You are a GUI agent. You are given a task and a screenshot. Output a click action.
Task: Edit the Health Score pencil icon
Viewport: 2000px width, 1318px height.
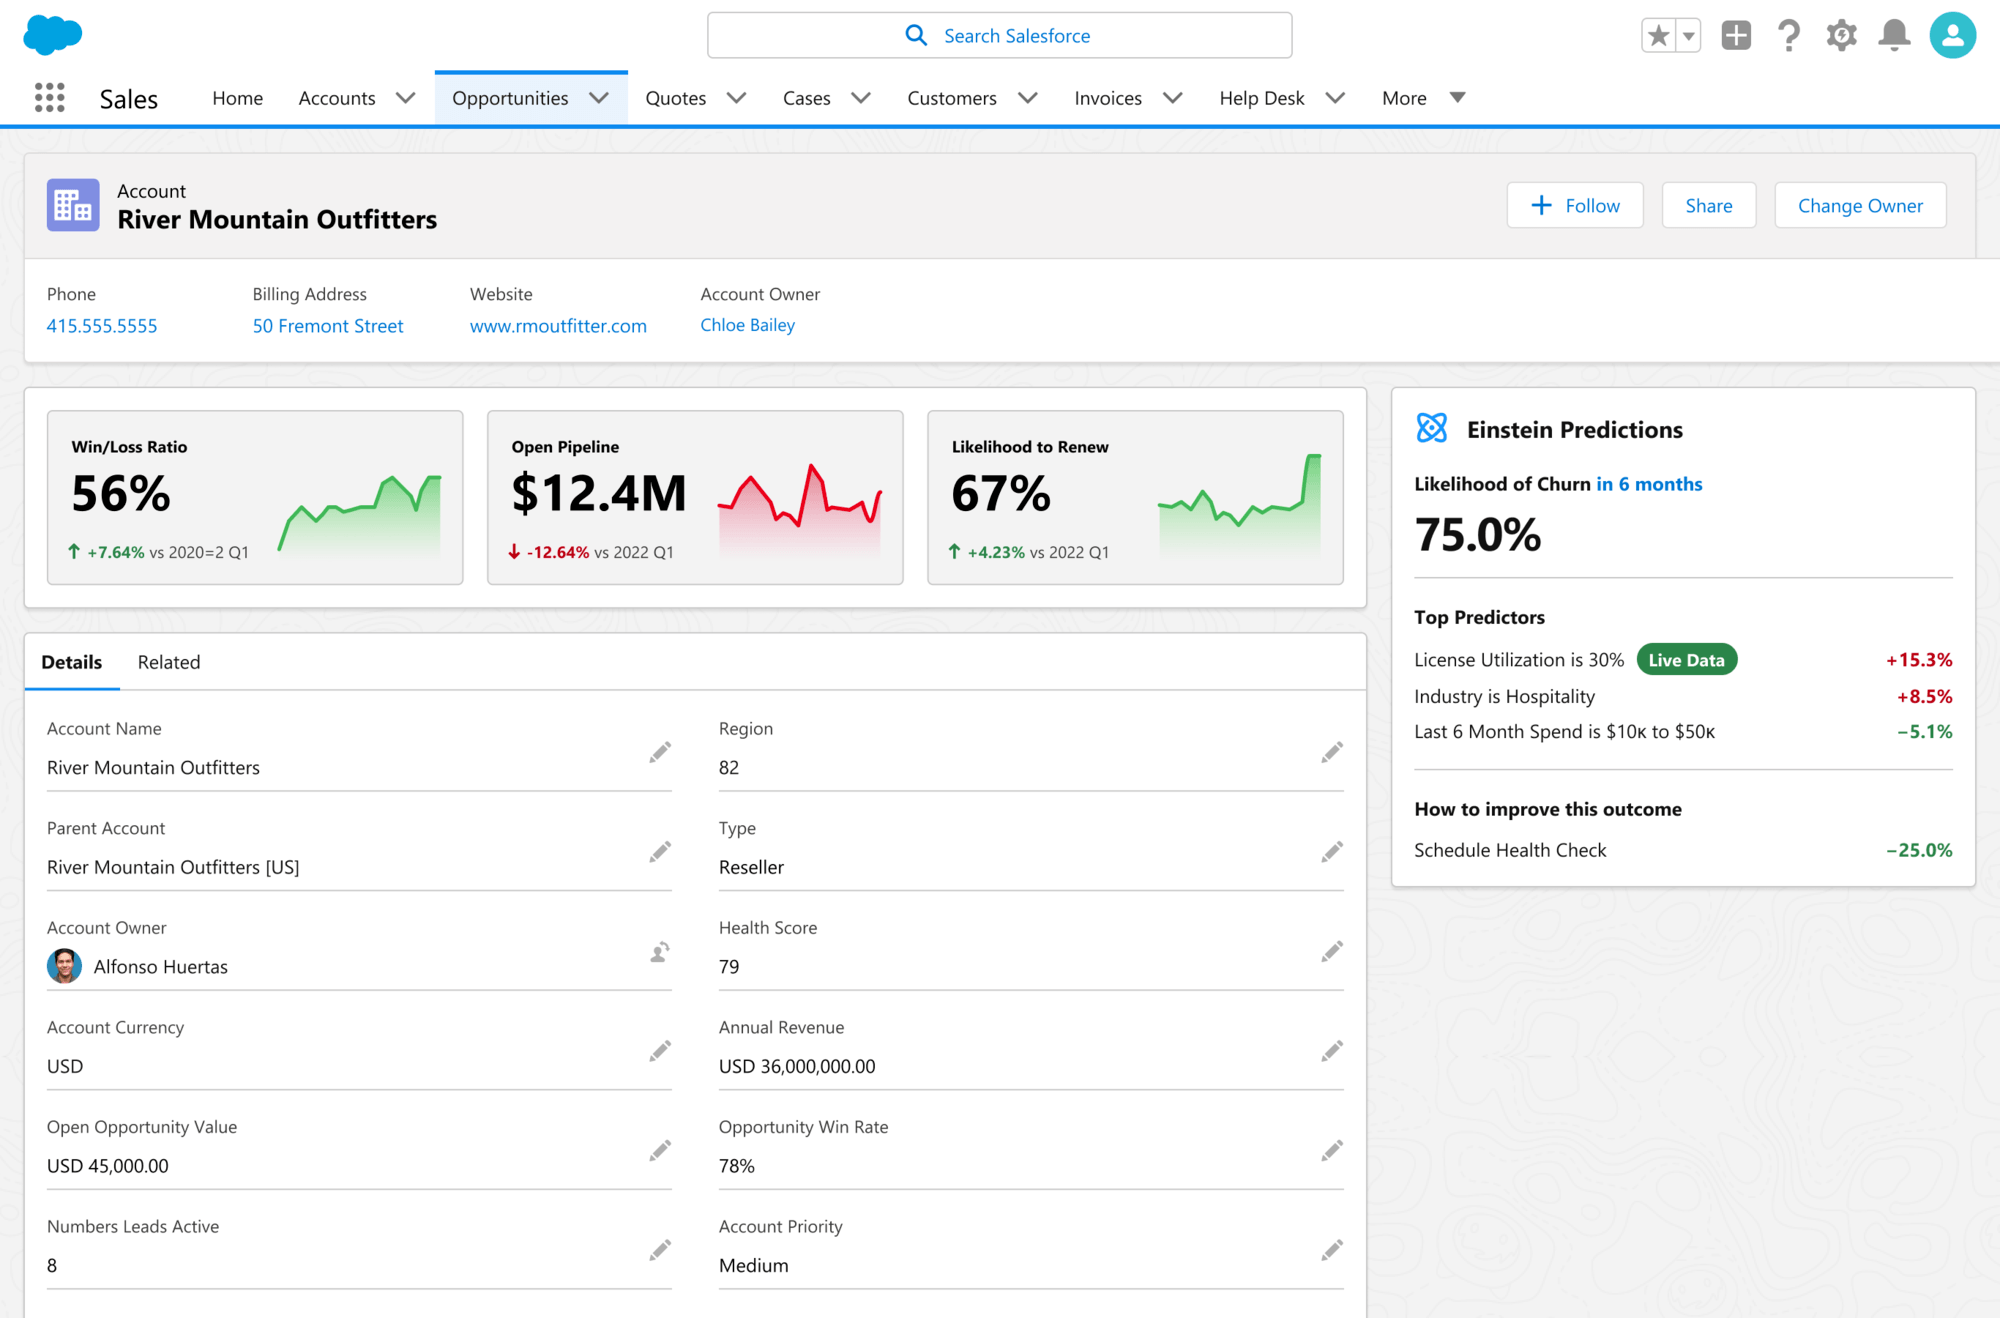click(x=1331, y=952)
